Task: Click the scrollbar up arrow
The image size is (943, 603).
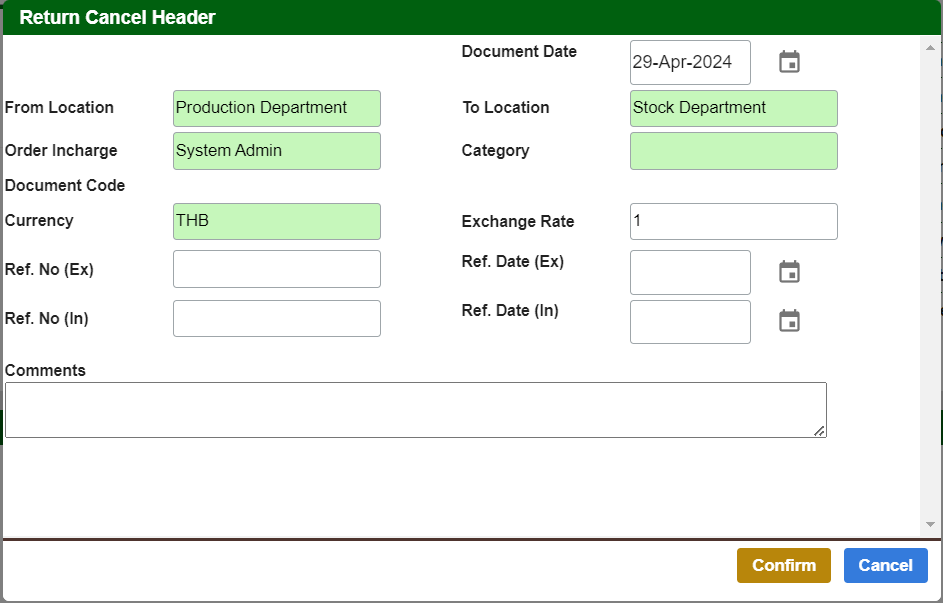Action: pyautogui.click(x=930, y=46)
